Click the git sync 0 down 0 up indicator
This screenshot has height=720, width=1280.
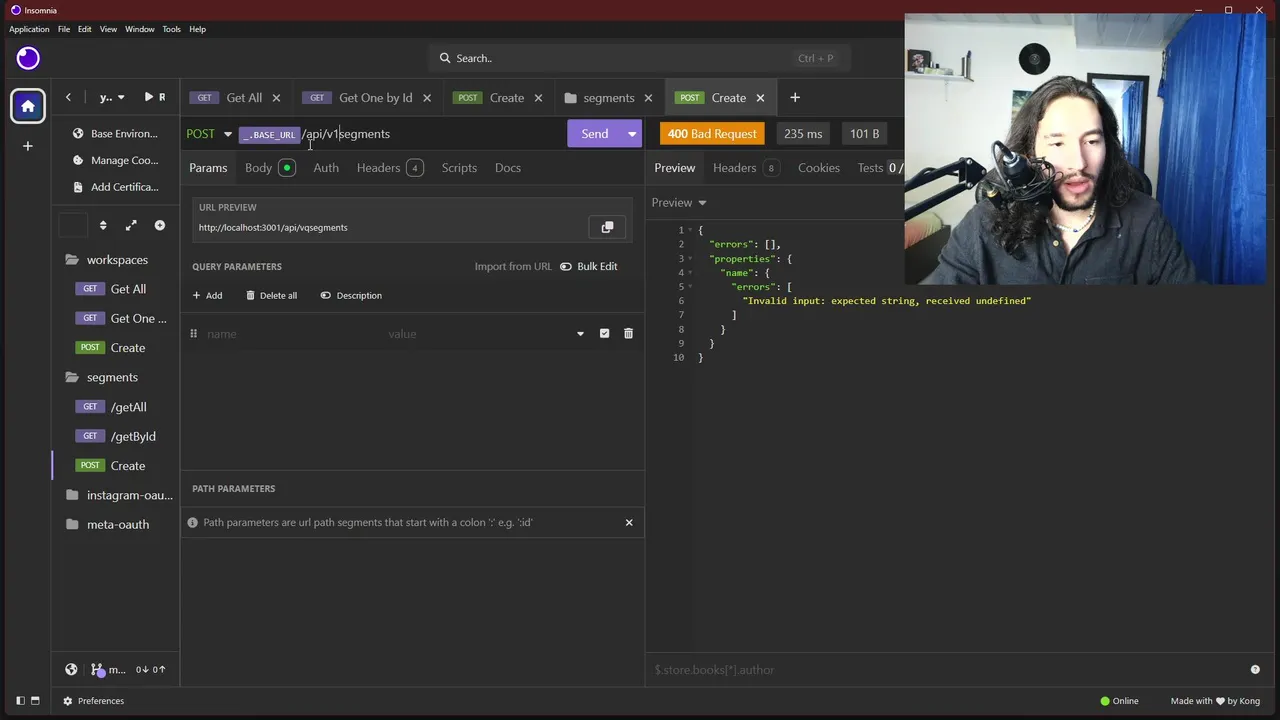pos(150,670)
